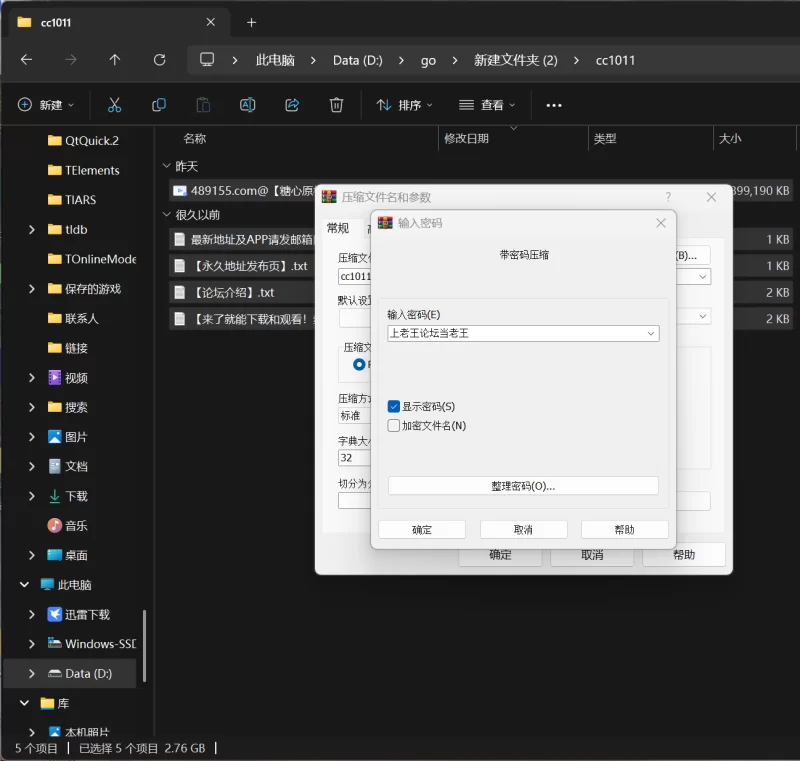
Task: Click 取消 in the 输入密码 dialog
Action: 523,529
